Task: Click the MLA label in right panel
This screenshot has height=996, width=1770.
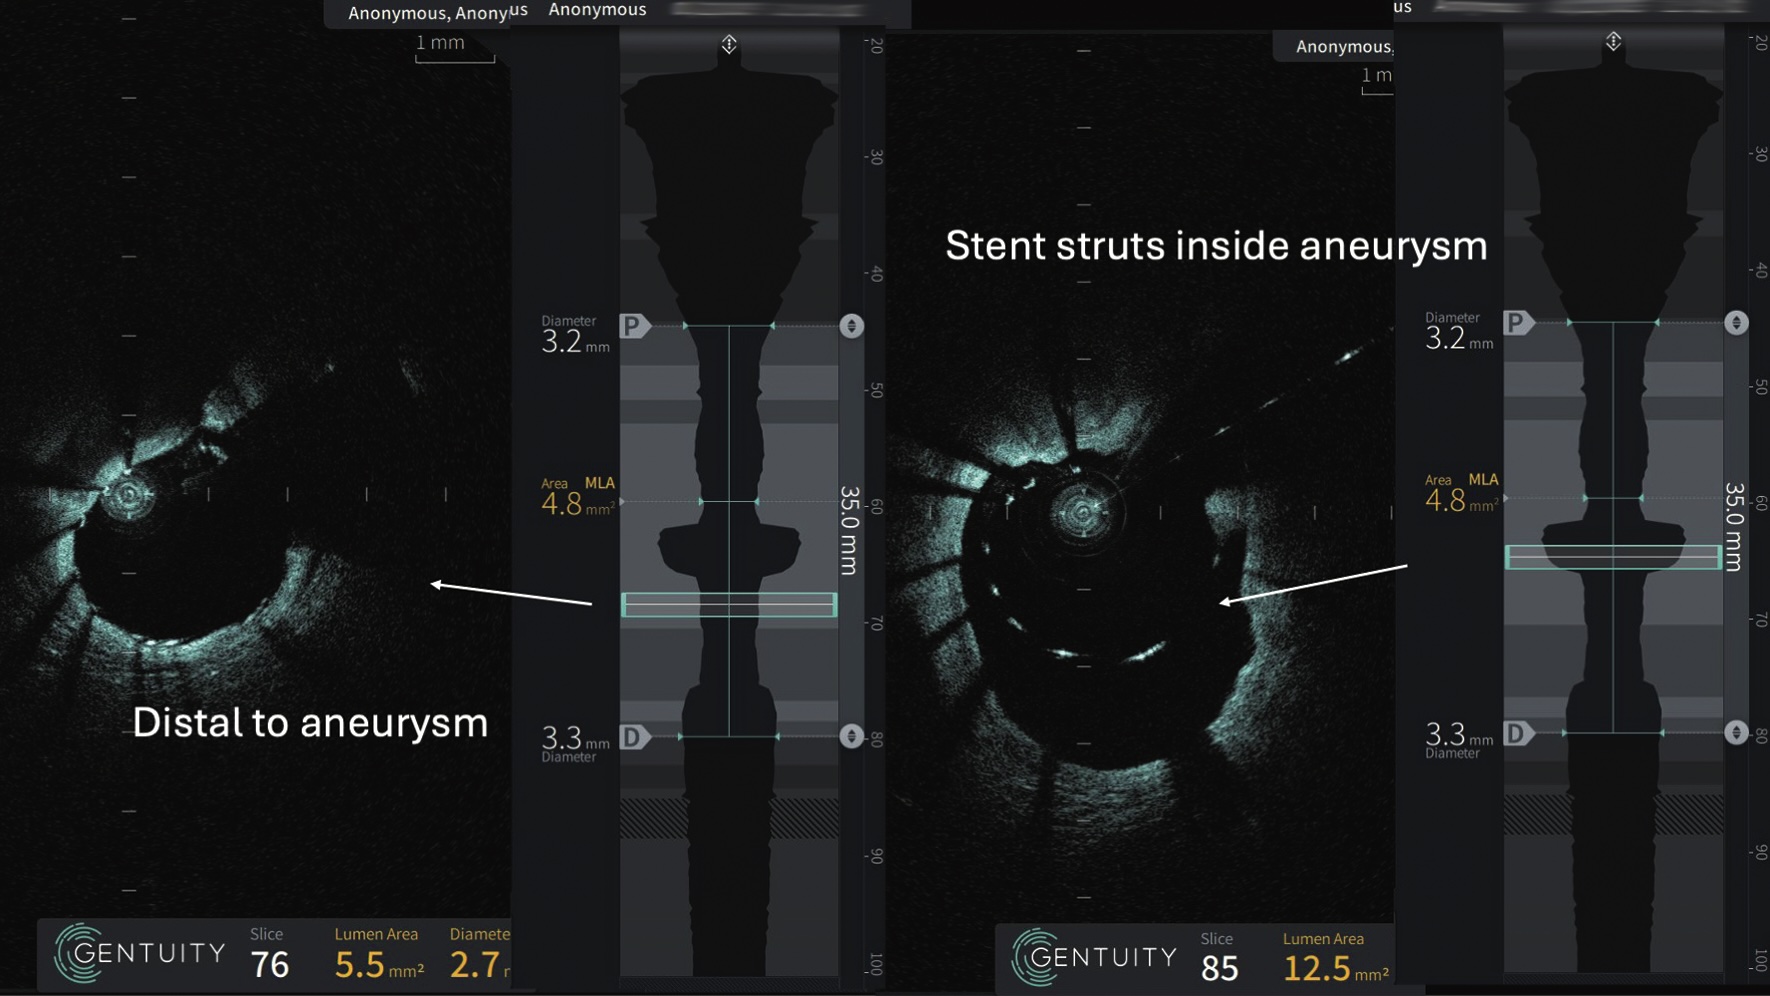Action: [x=1483, y=479]
